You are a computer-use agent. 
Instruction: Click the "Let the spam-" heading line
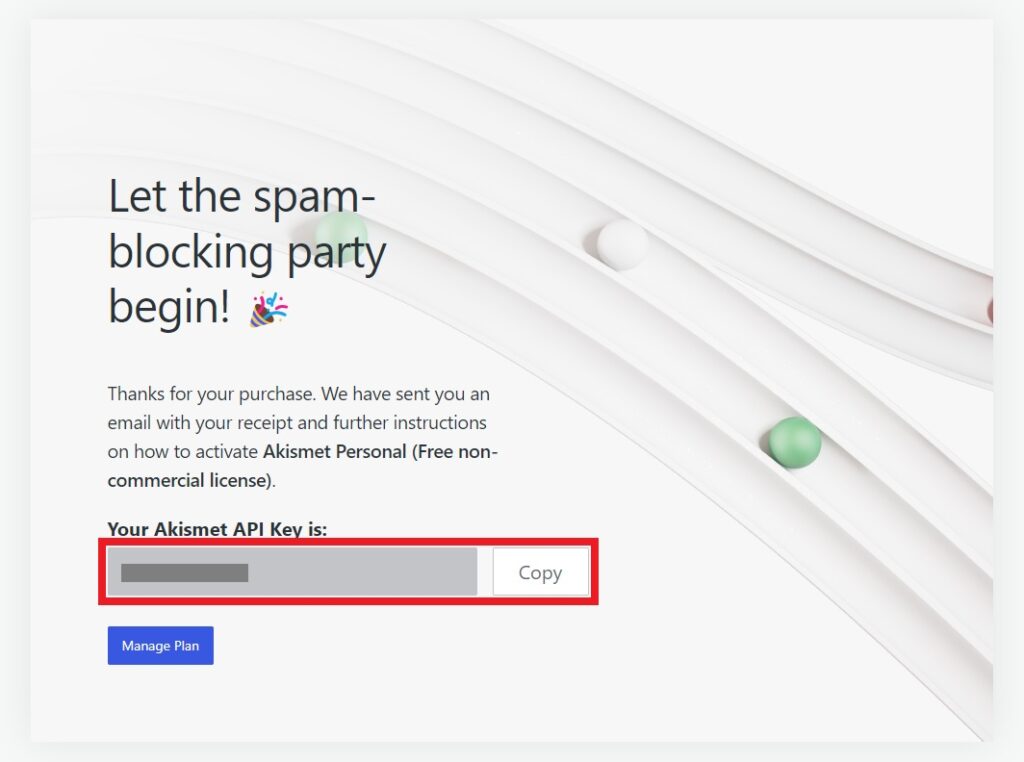[242, 195]
